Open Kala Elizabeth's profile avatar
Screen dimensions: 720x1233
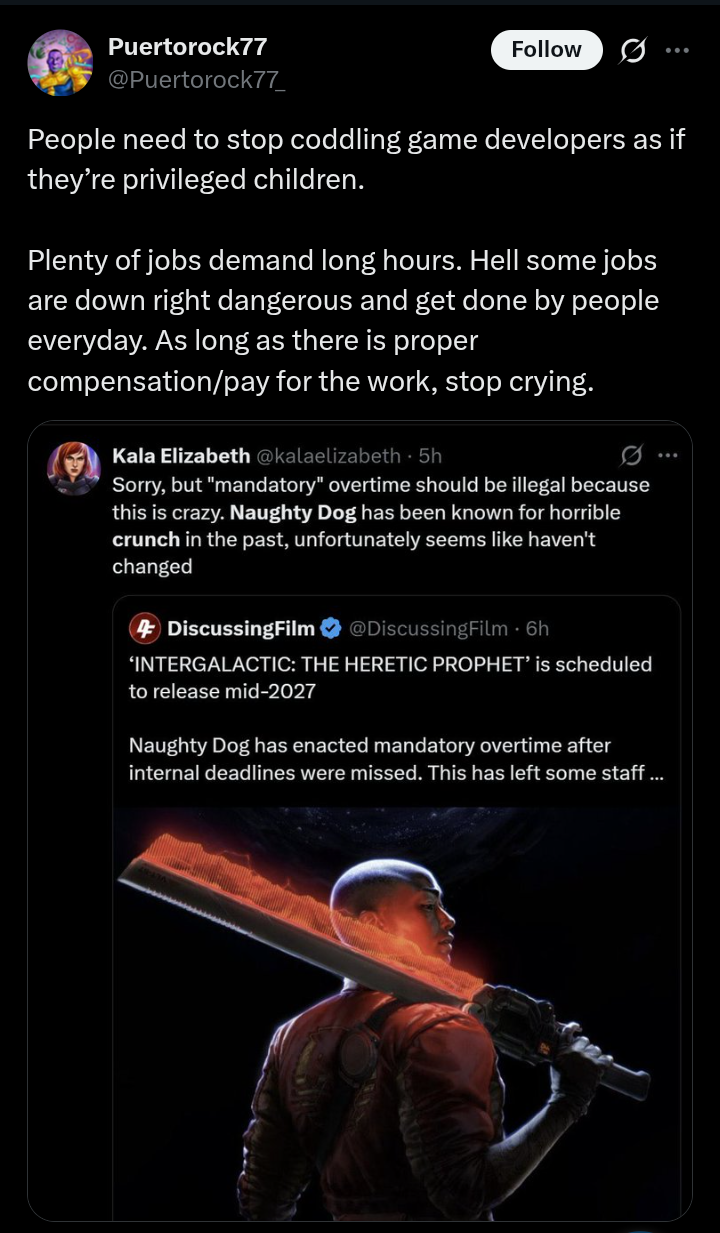click(75, 468)
